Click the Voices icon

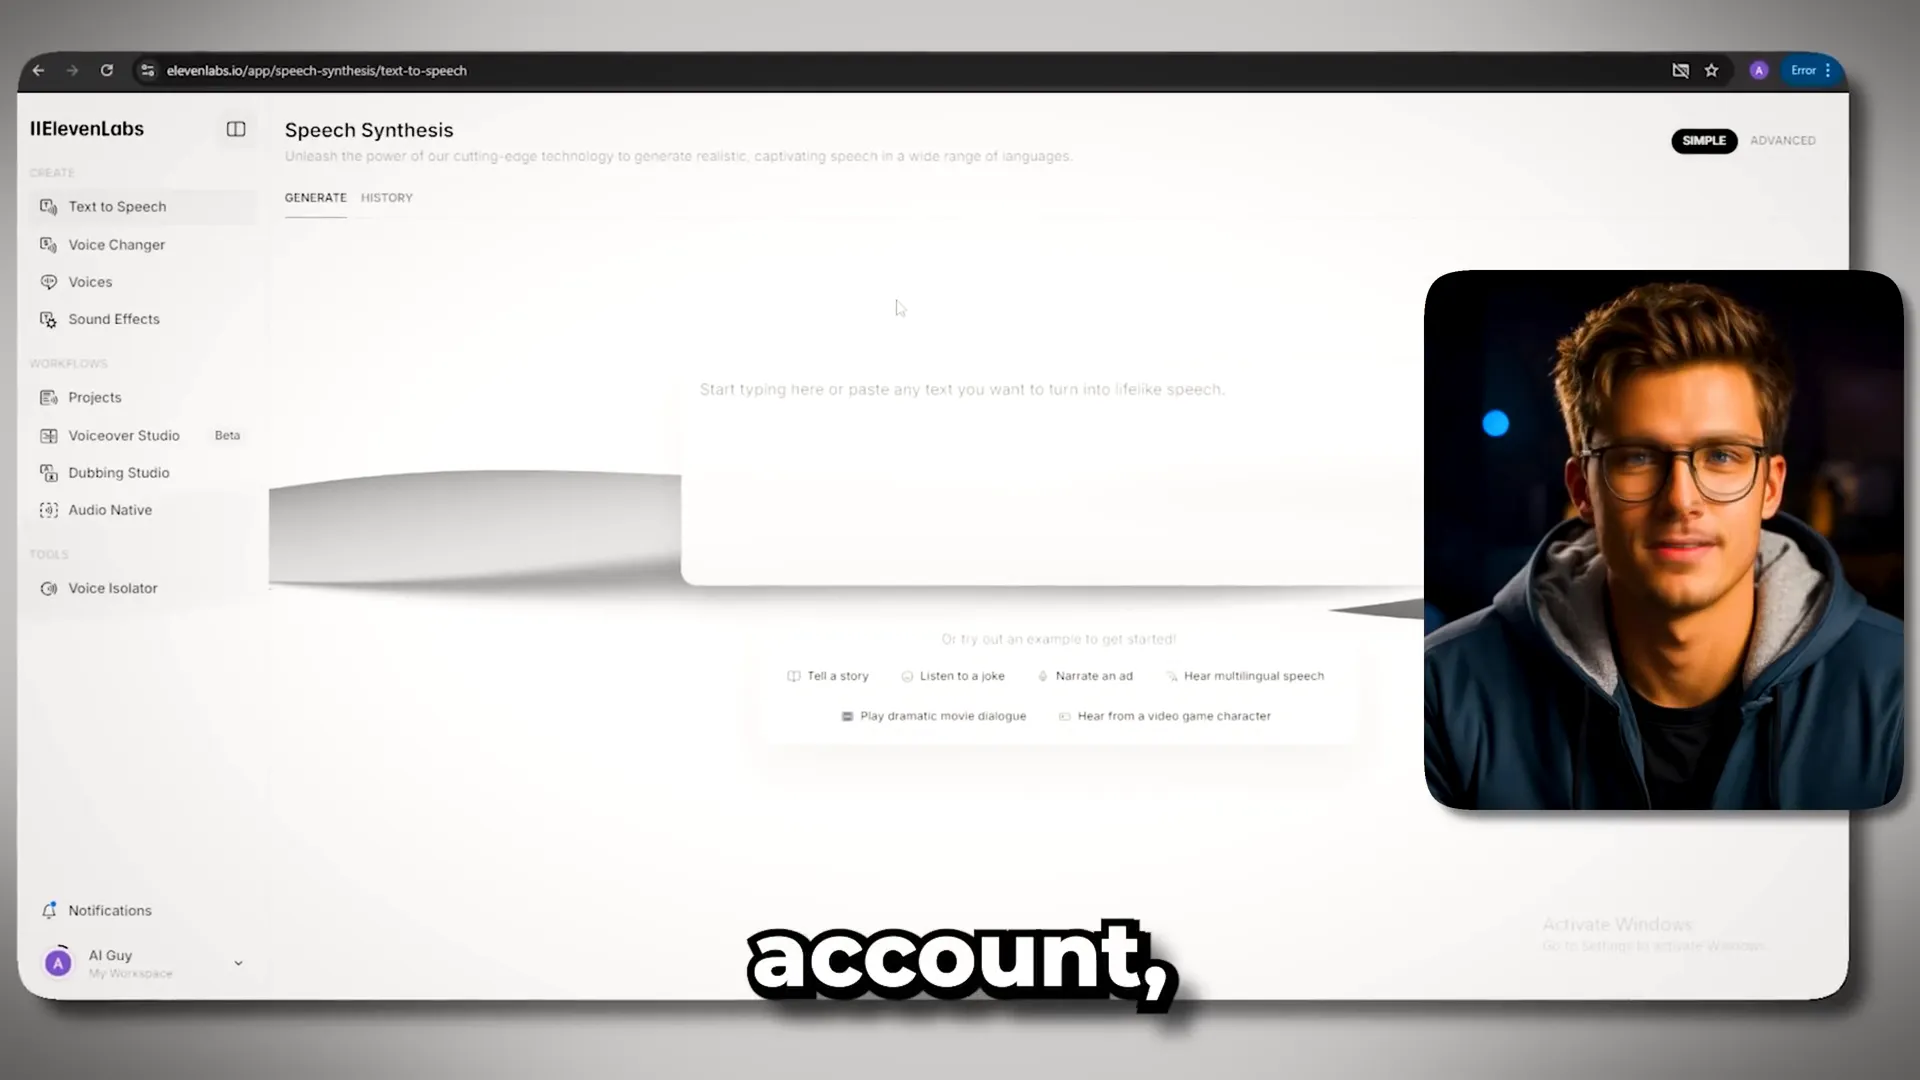pos(49,281)
